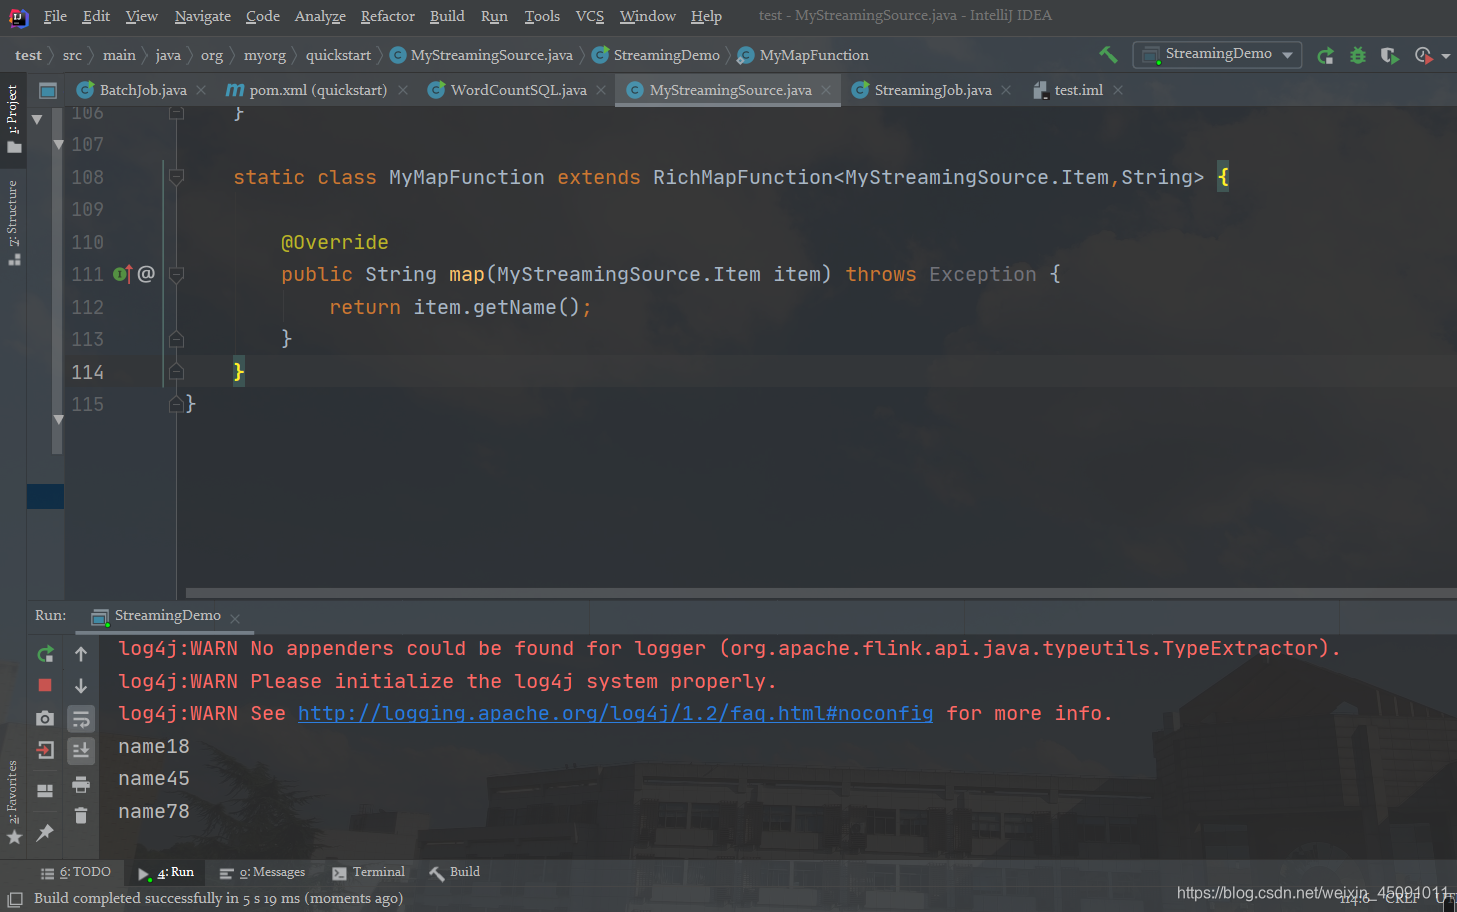Image resolution: width=1457 pixels, height=912 pixels.
Task: Stop the running StreamingDemo process
Action: click(45, 685)
